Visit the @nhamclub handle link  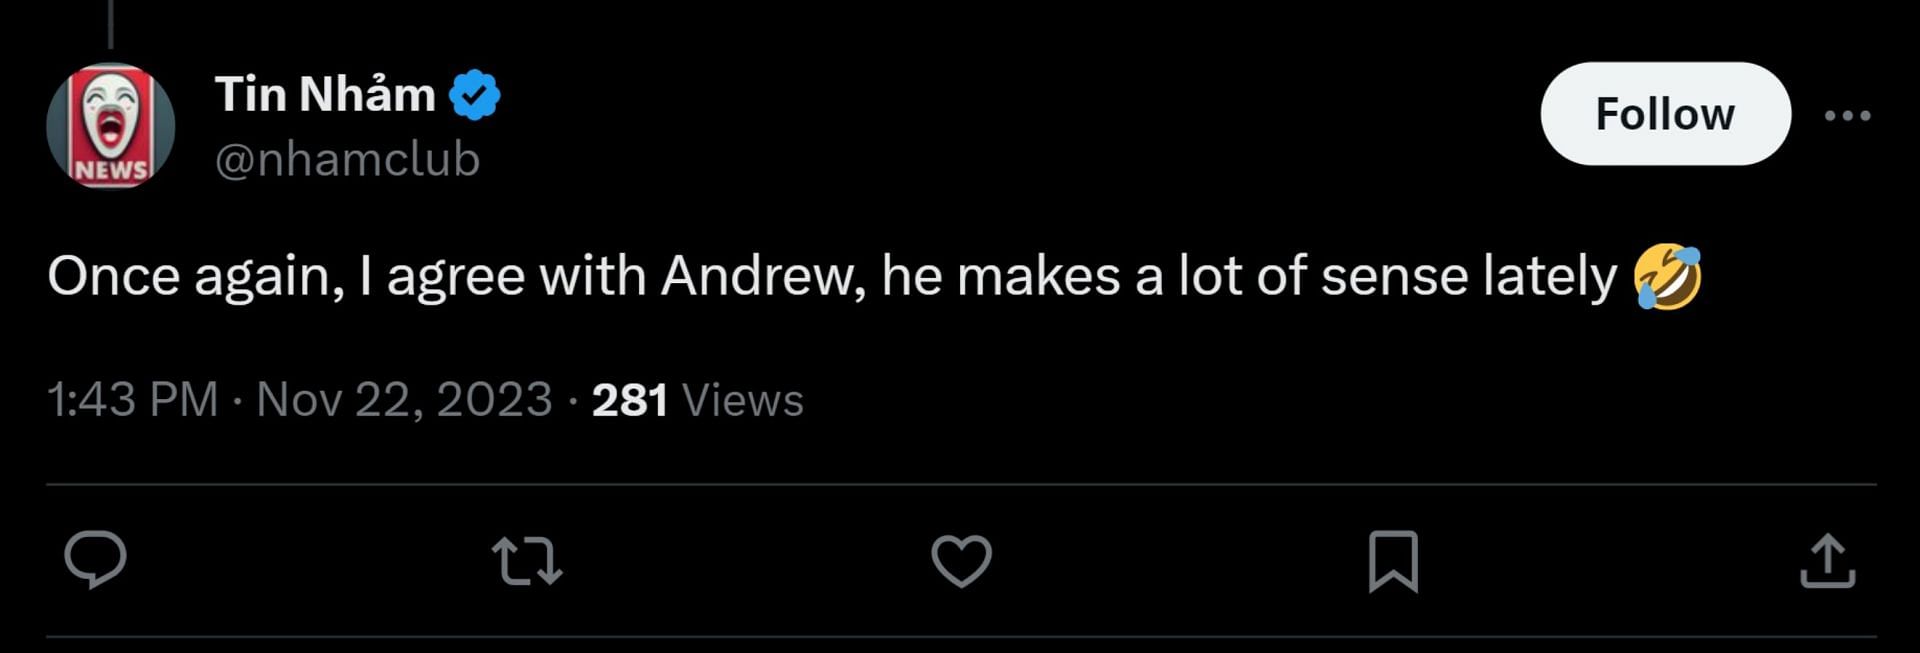pyautogui.click(x=347, y=160)
